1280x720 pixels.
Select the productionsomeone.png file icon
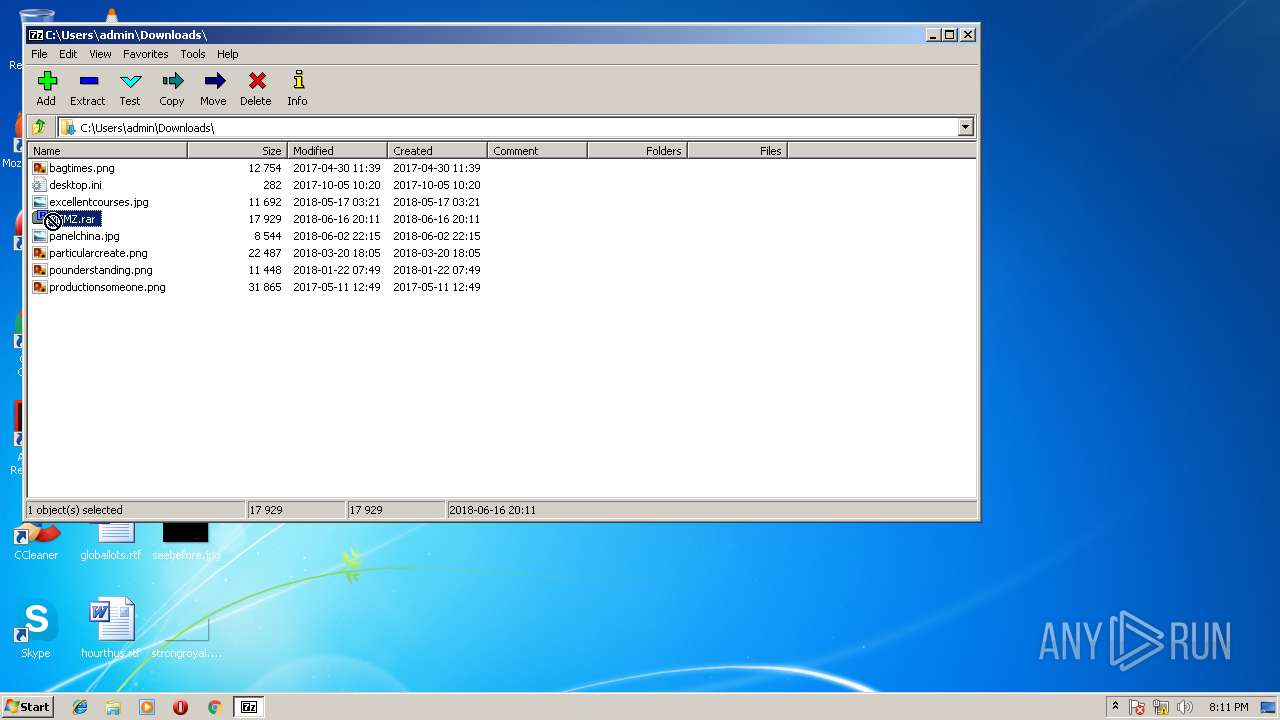pos(40,287)
